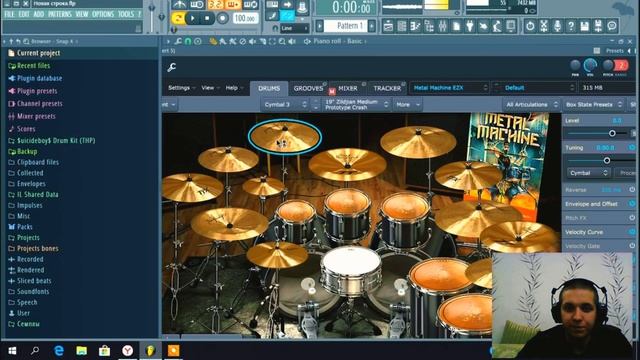Open the FILE menu
This screenshot has height=360, width=640.
tap(9, 14)
